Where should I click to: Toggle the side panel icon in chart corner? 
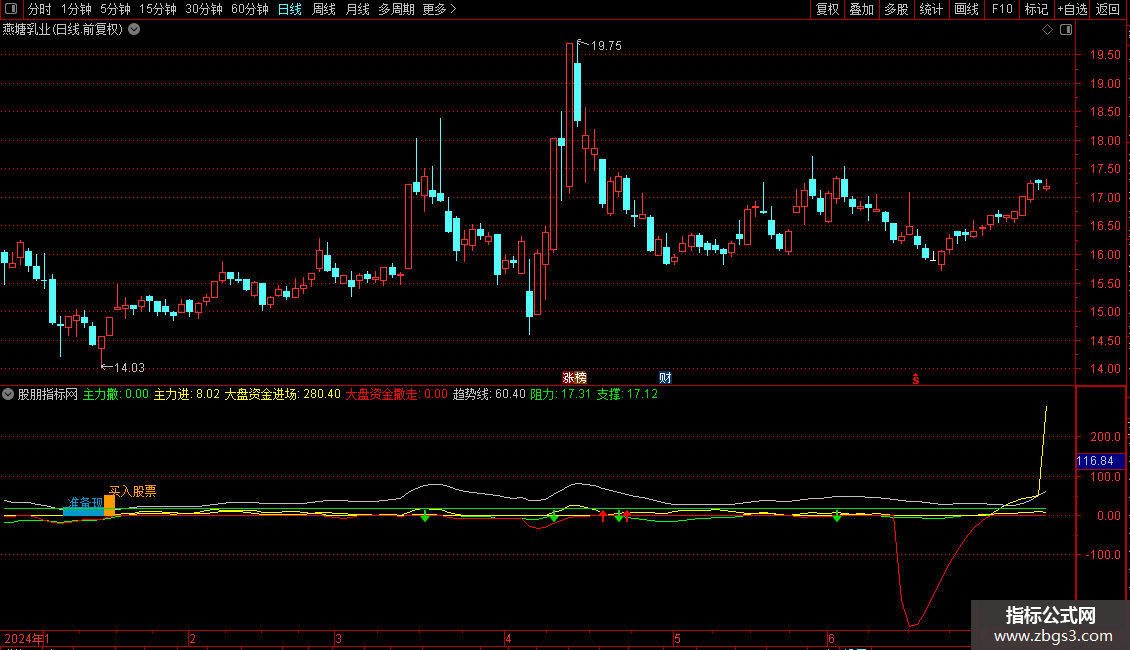pyautogui.click(x=1066, y=30)
